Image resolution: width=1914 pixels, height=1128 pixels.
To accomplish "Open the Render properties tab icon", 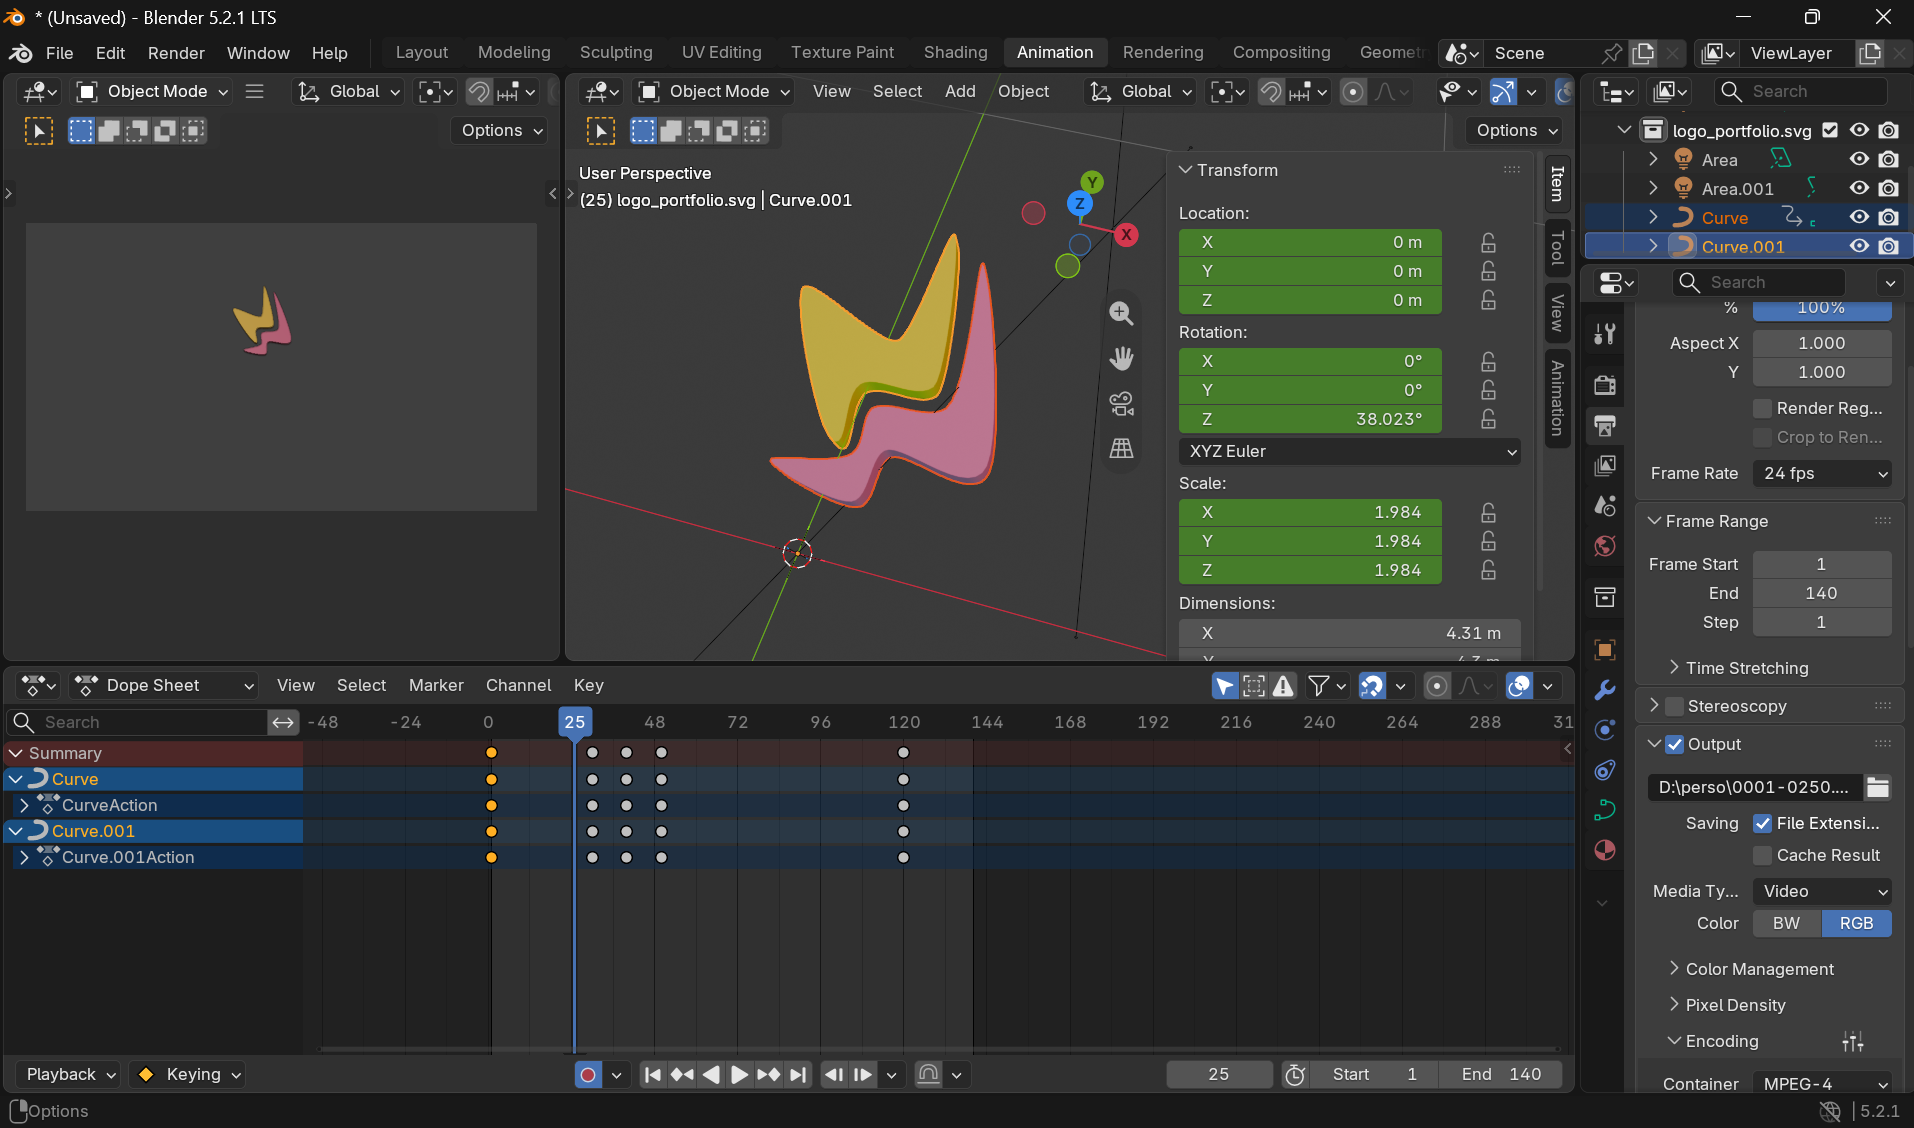I will (x=1605, y=385).
